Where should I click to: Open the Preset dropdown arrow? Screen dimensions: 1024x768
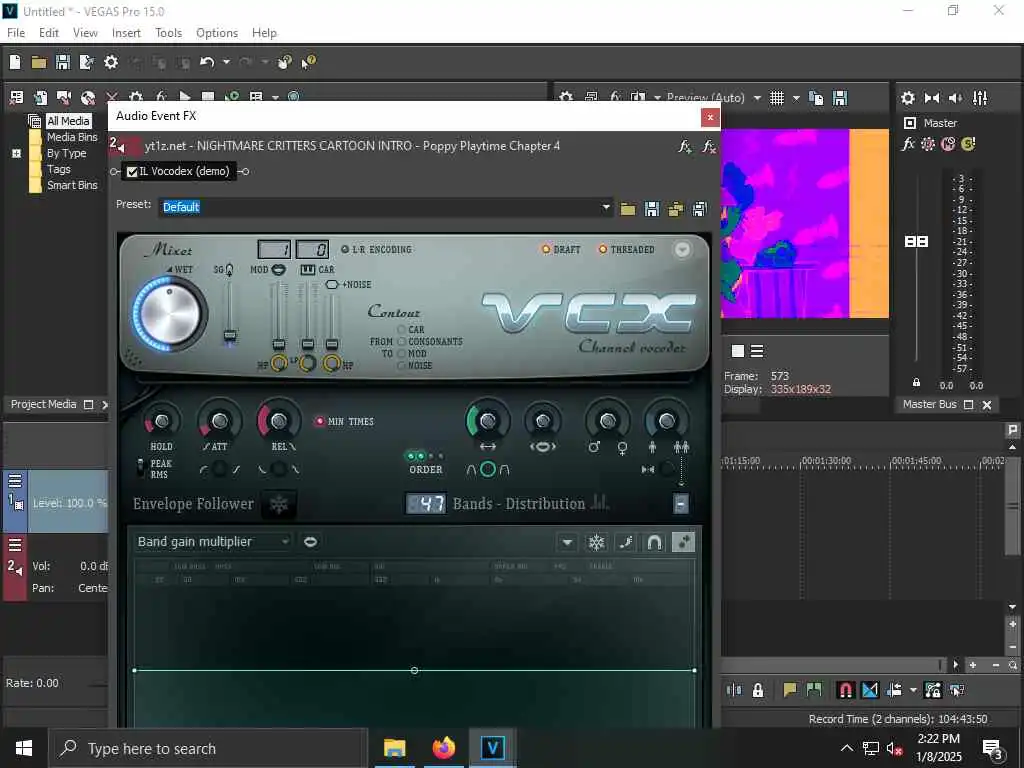point(606,207)
